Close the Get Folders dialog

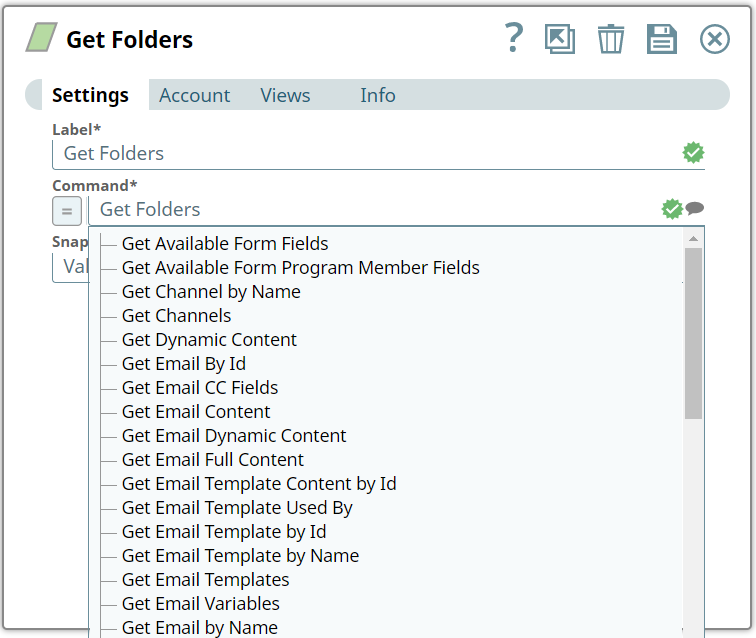(715, 39)
